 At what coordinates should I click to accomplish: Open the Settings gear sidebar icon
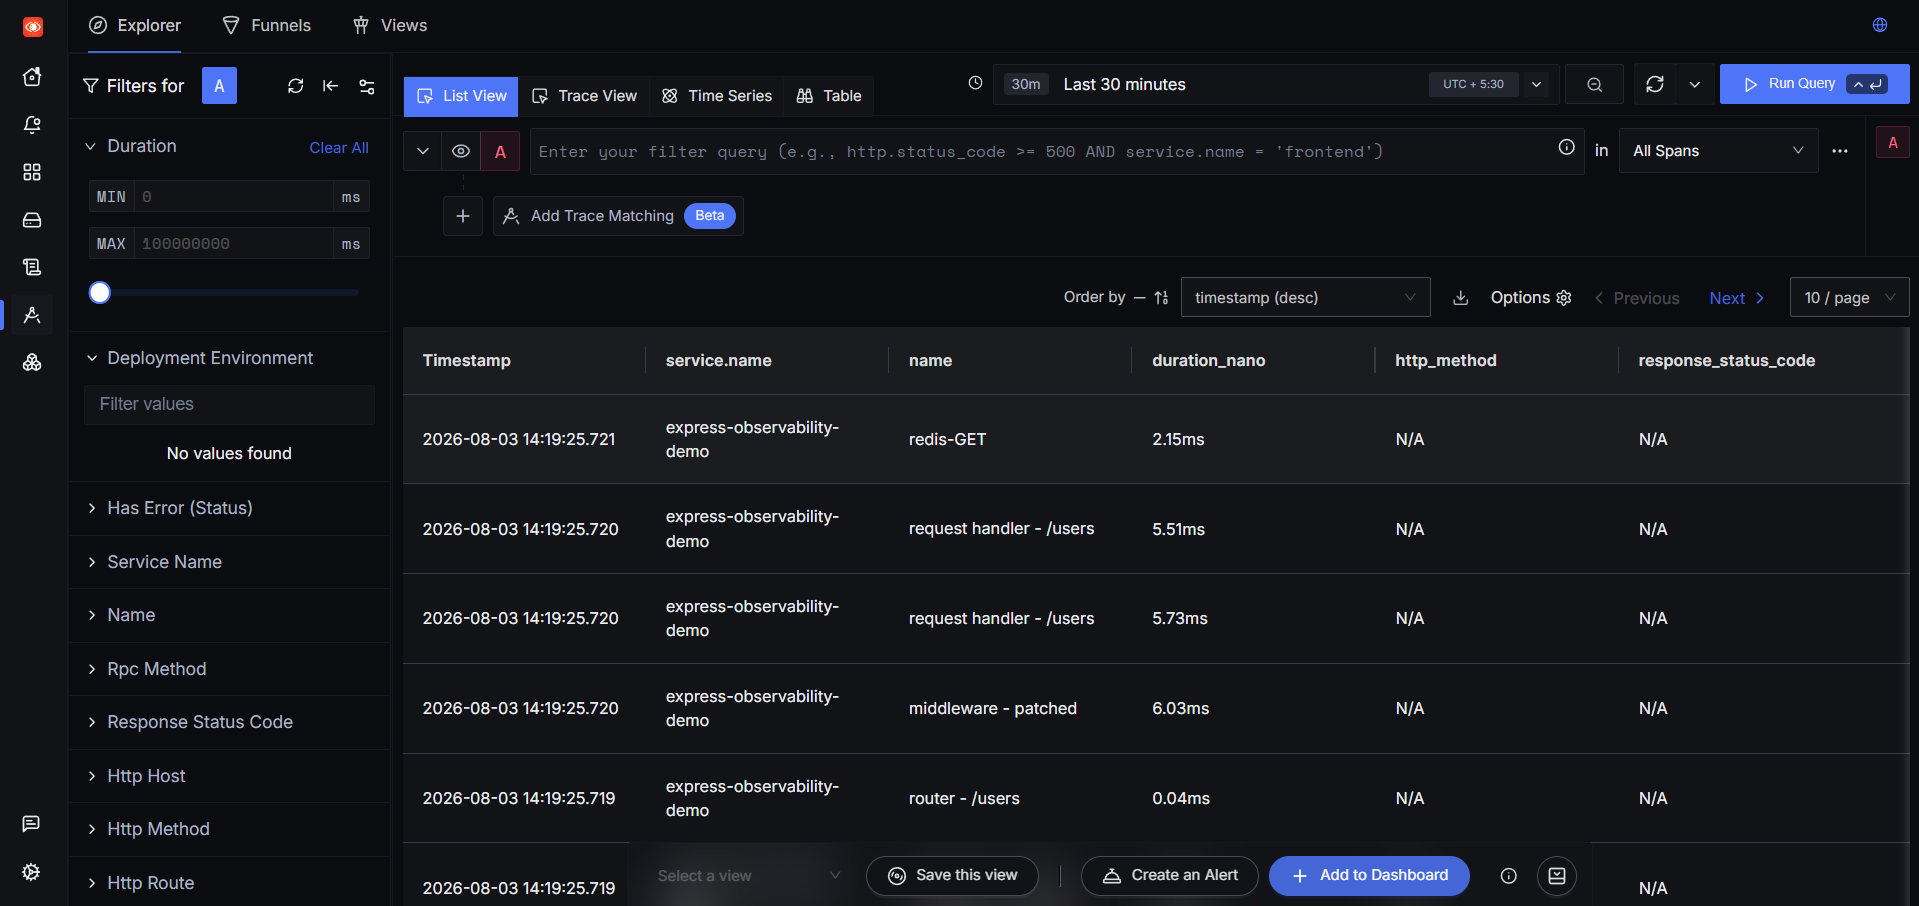click(31, 872)
